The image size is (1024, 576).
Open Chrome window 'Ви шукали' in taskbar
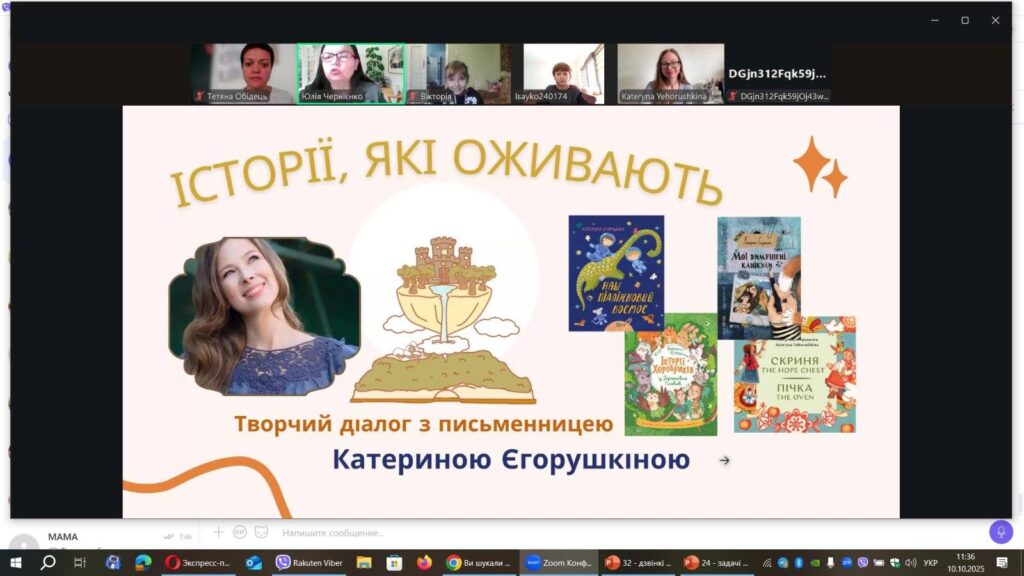478,563
